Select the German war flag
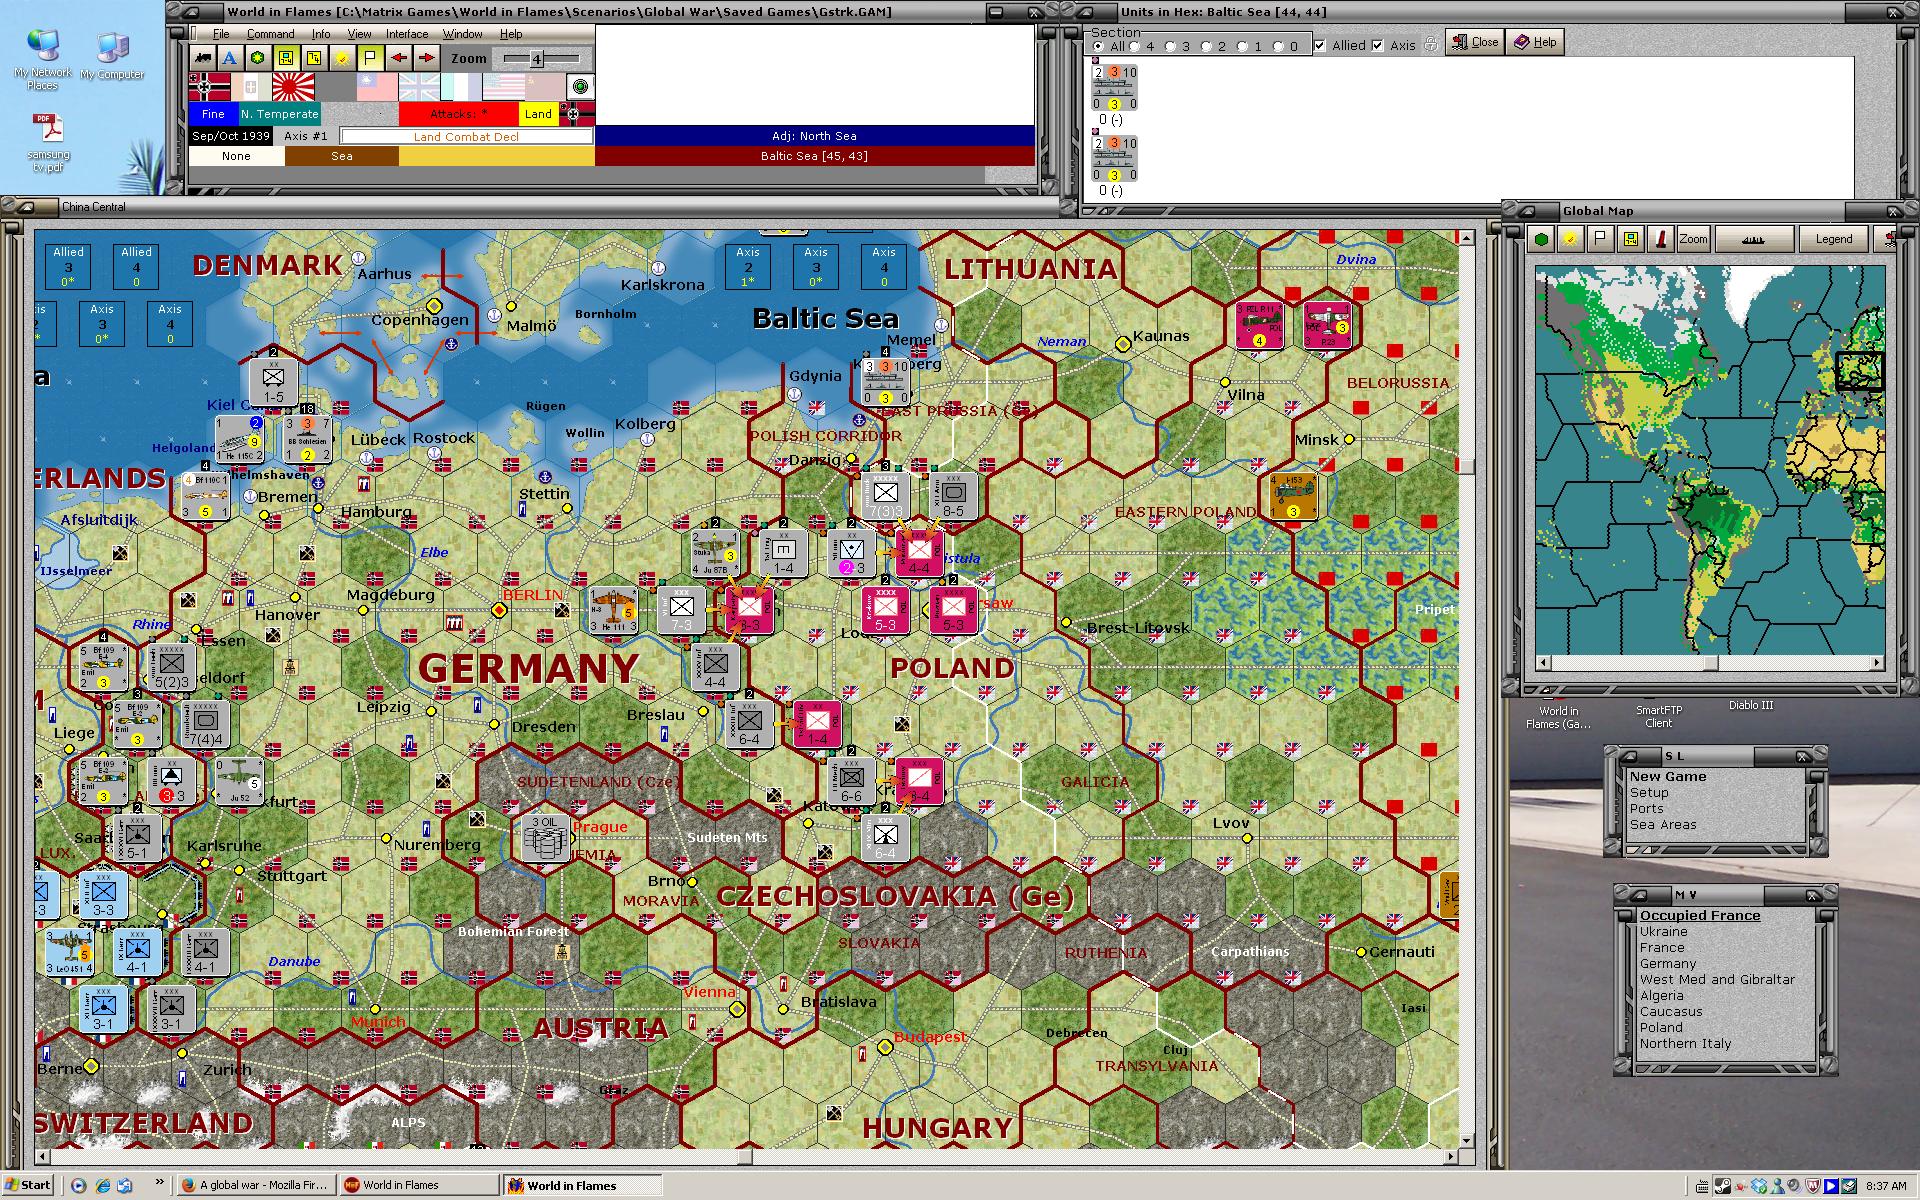This screenshot has height=1200, width=1920. tap(210, 87)
